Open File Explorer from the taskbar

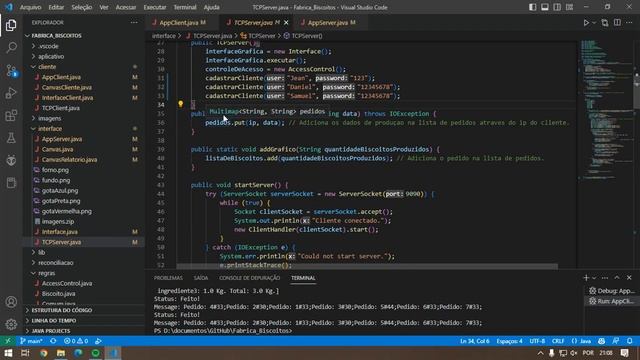[61, 353]
